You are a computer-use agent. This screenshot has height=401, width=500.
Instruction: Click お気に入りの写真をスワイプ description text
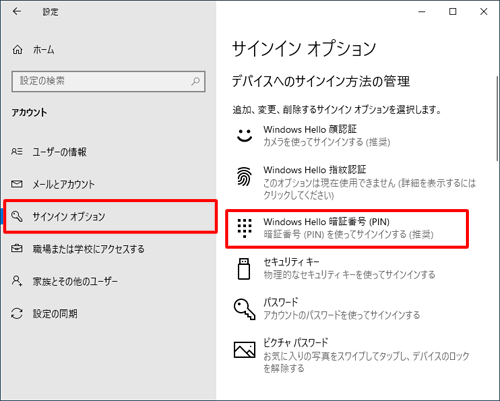366,362
